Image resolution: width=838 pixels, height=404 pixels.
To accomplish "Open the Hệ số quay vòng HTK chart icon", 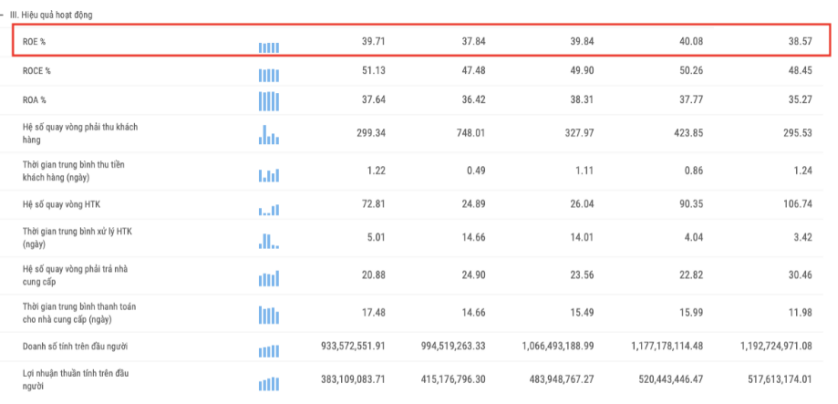I will [x=268, y=208].
